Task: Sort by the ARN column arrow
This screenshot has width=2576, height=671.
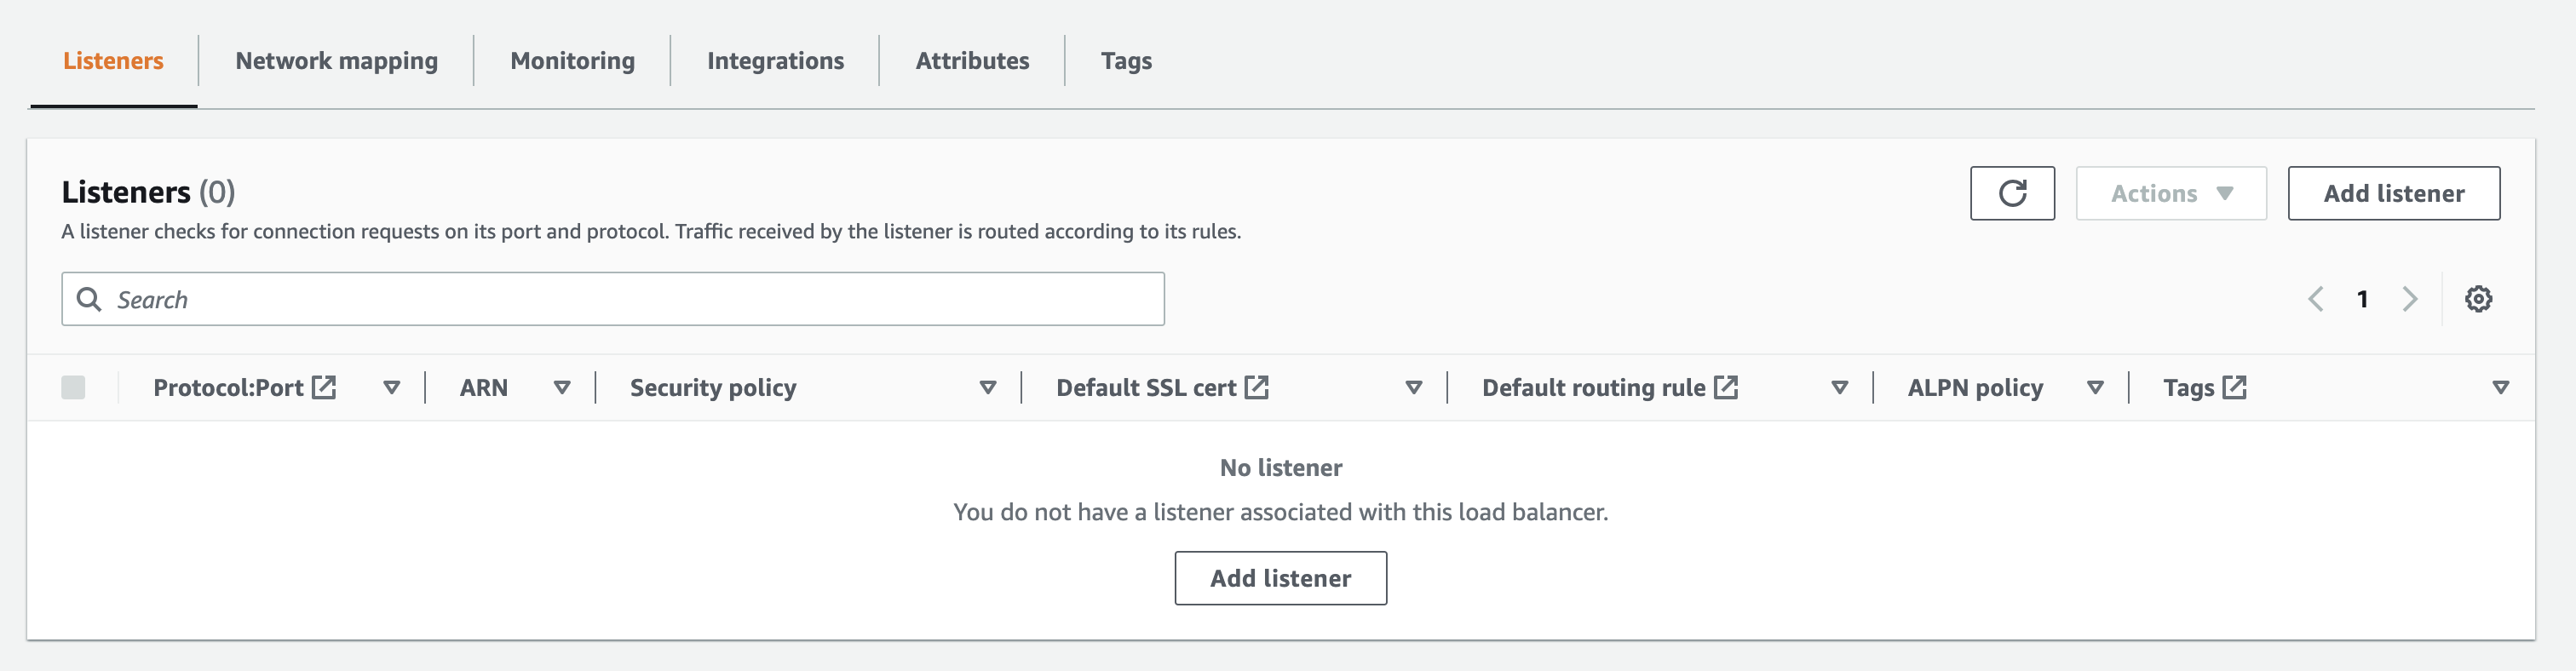Action: pos(562,387)
